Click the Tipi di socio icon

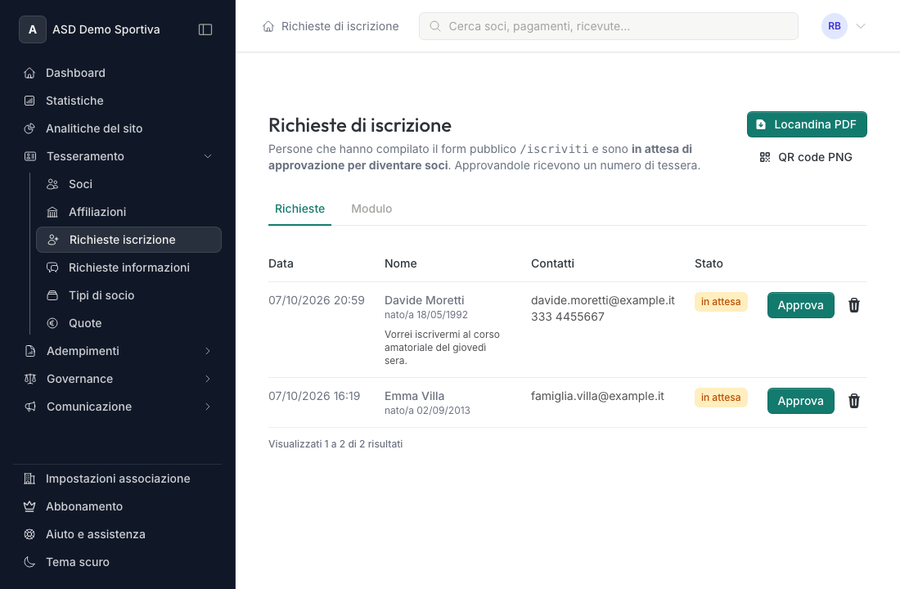coord(52,296)
